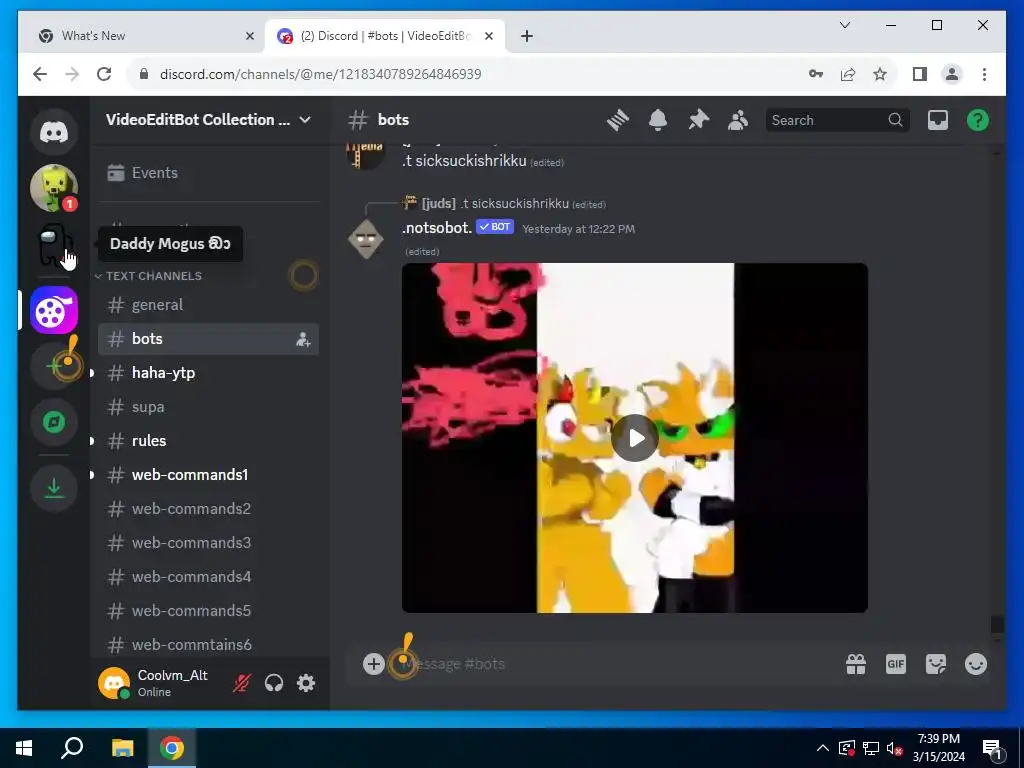Open the rules channel
This screenshot has height=768, width=1024.
208,441
